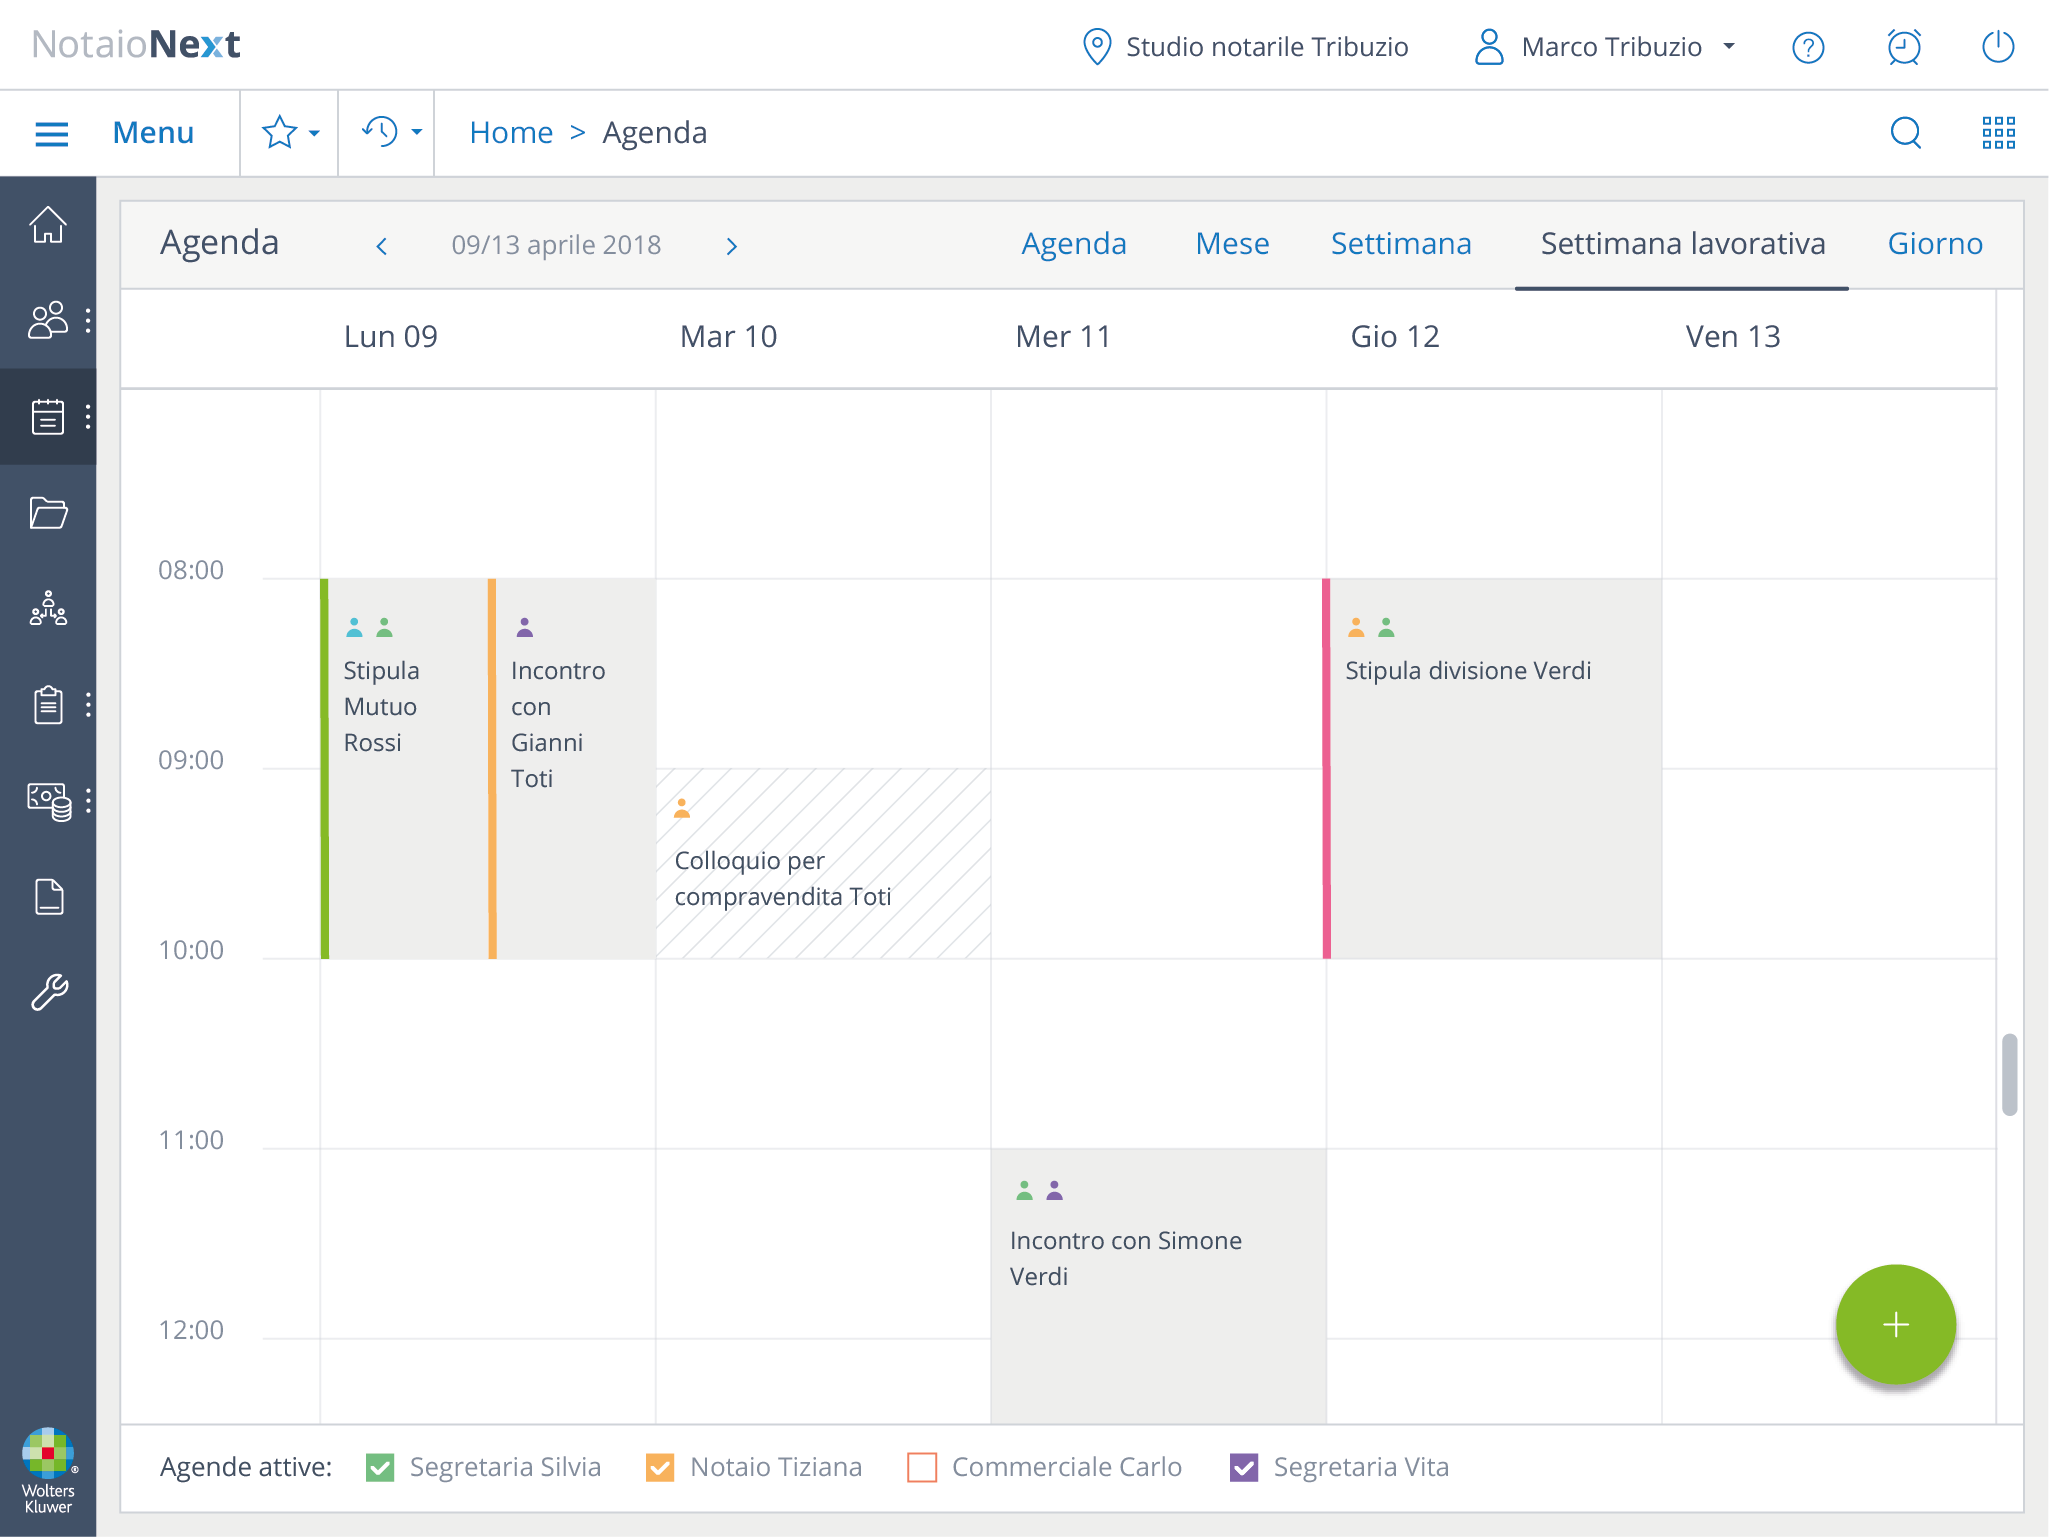2049x1537 pixels.
Task: Expand the favorites star dropdown
Action: (289, 132)
